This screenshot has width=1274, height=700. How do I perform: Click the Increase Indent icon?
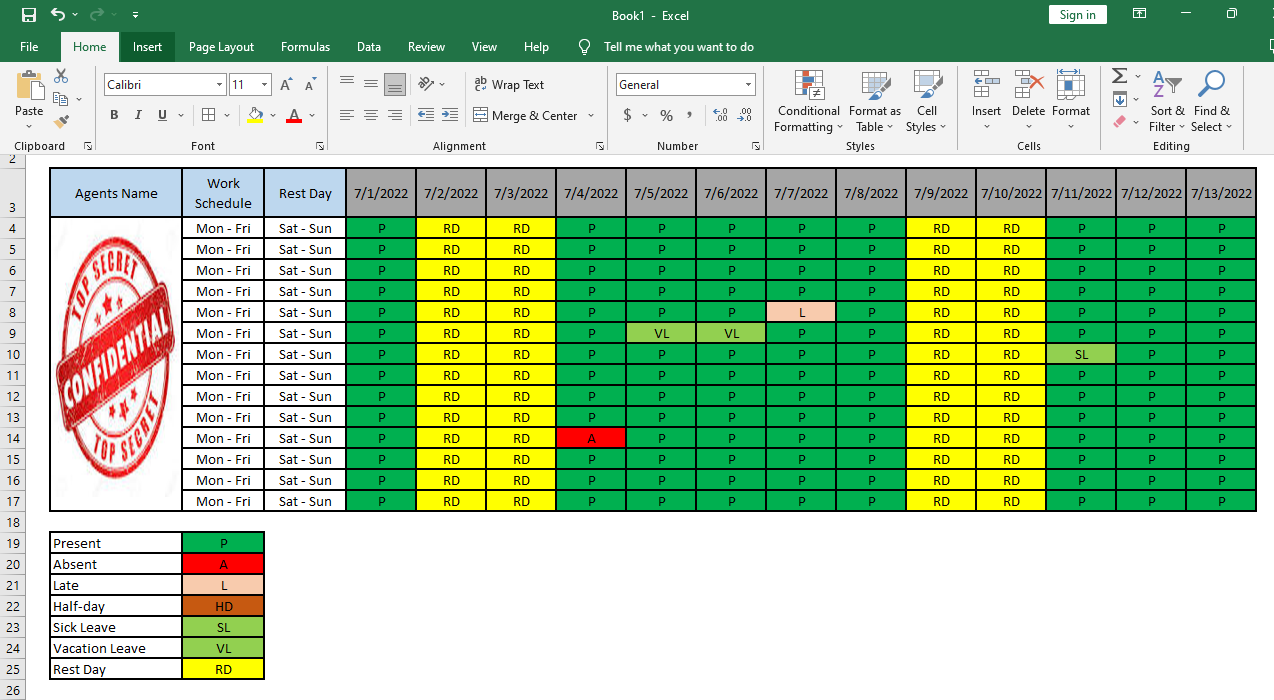coord(450,115)
